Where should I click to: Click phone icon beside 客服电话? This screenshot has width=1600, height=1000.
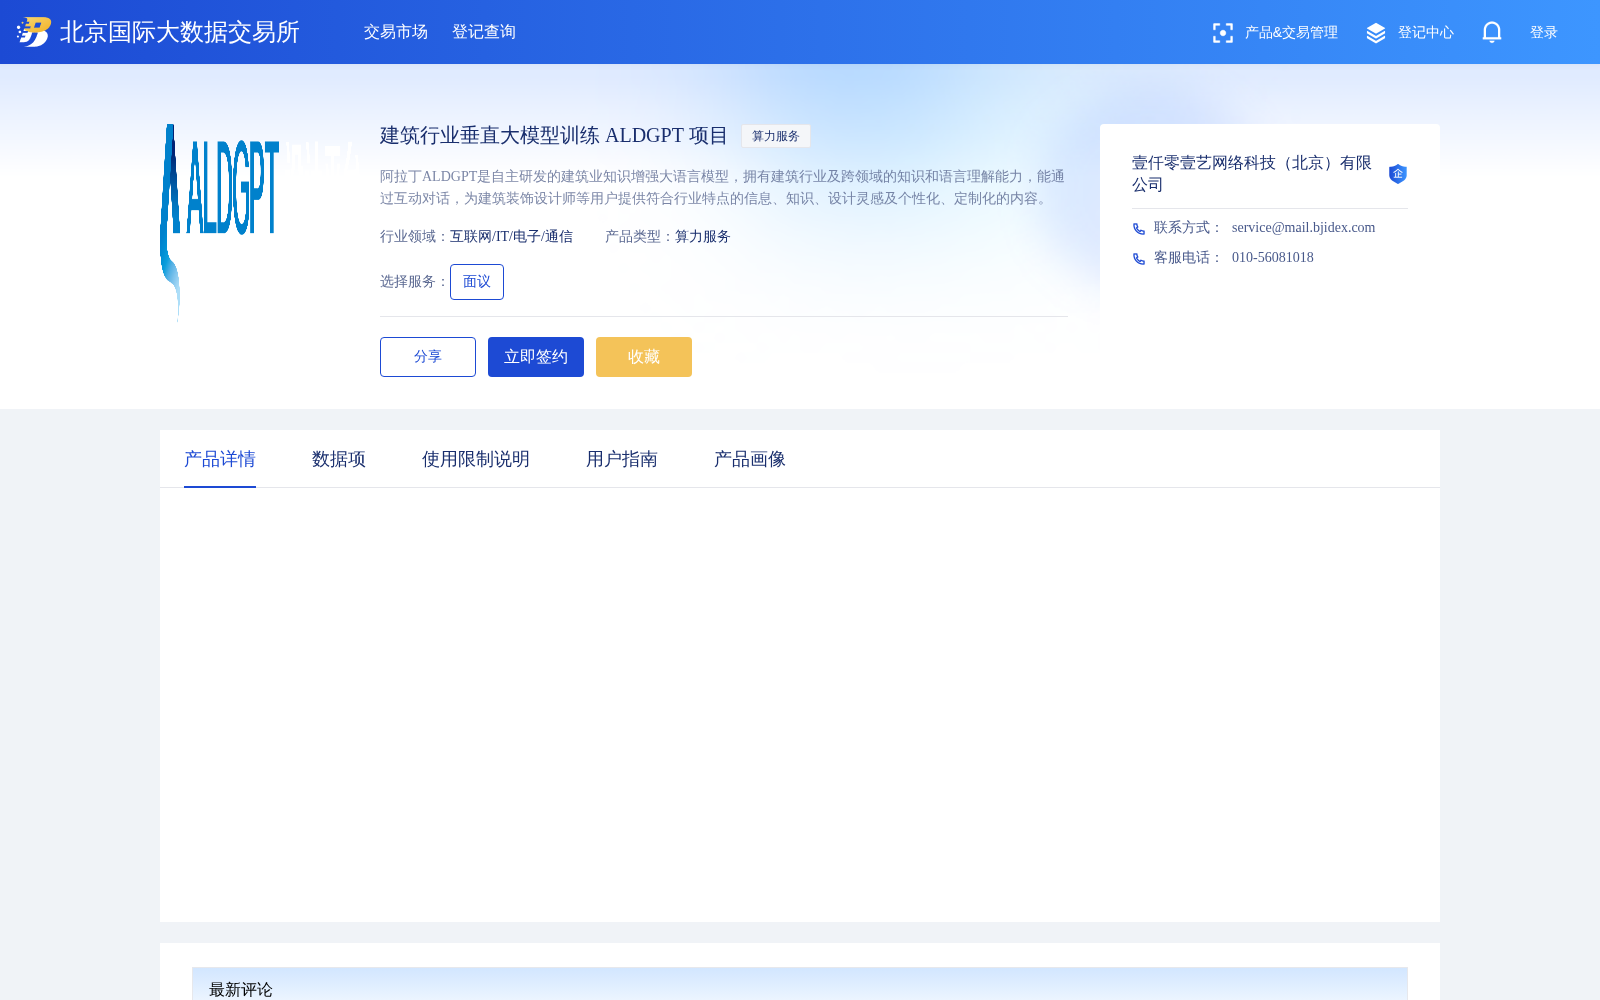click(1139, 259)
